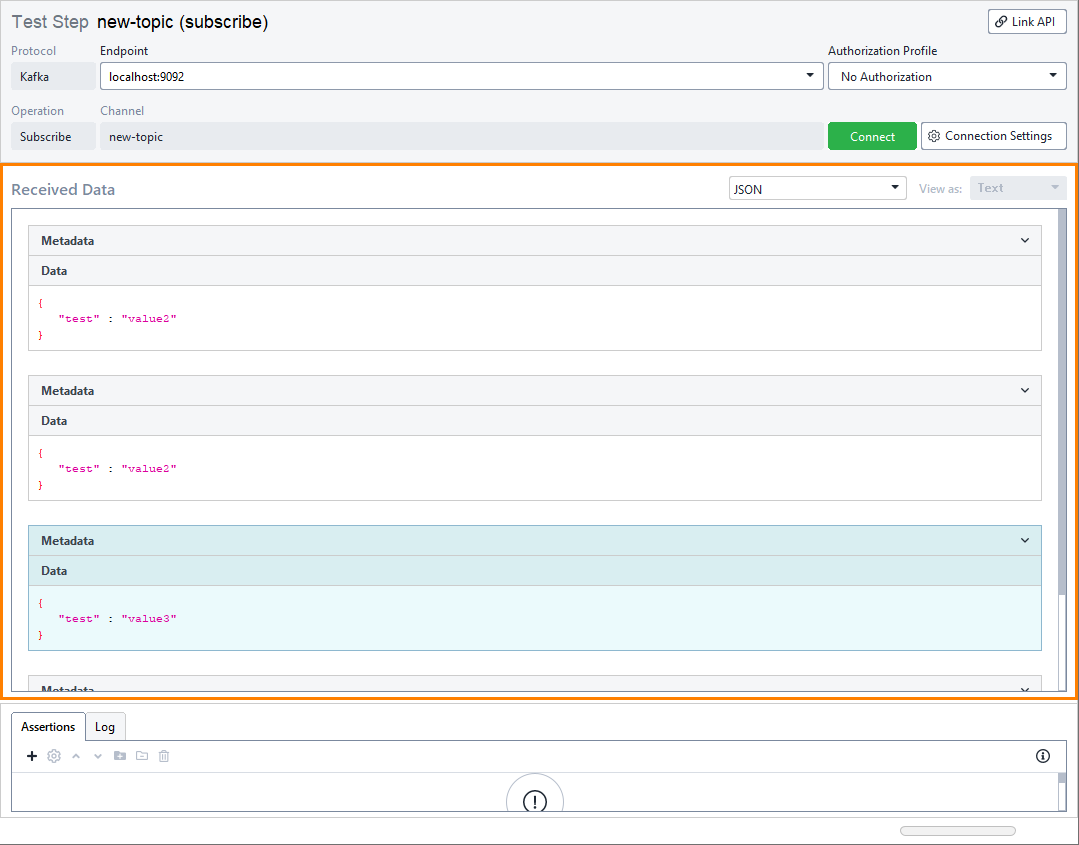1079x845 pixels.
Task: Click the move assertion up arrow icon
Action: (x=75, y=755)
